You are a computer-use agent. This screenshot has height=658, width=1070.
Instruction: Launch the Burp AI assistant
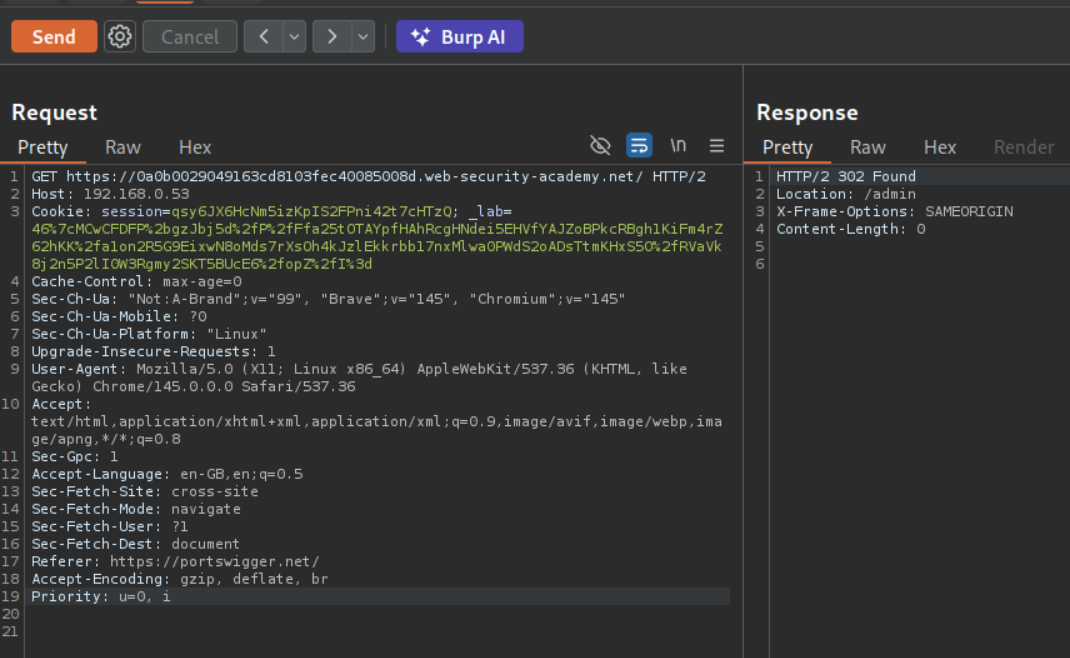pyautogui.click(x=460, y=37)
